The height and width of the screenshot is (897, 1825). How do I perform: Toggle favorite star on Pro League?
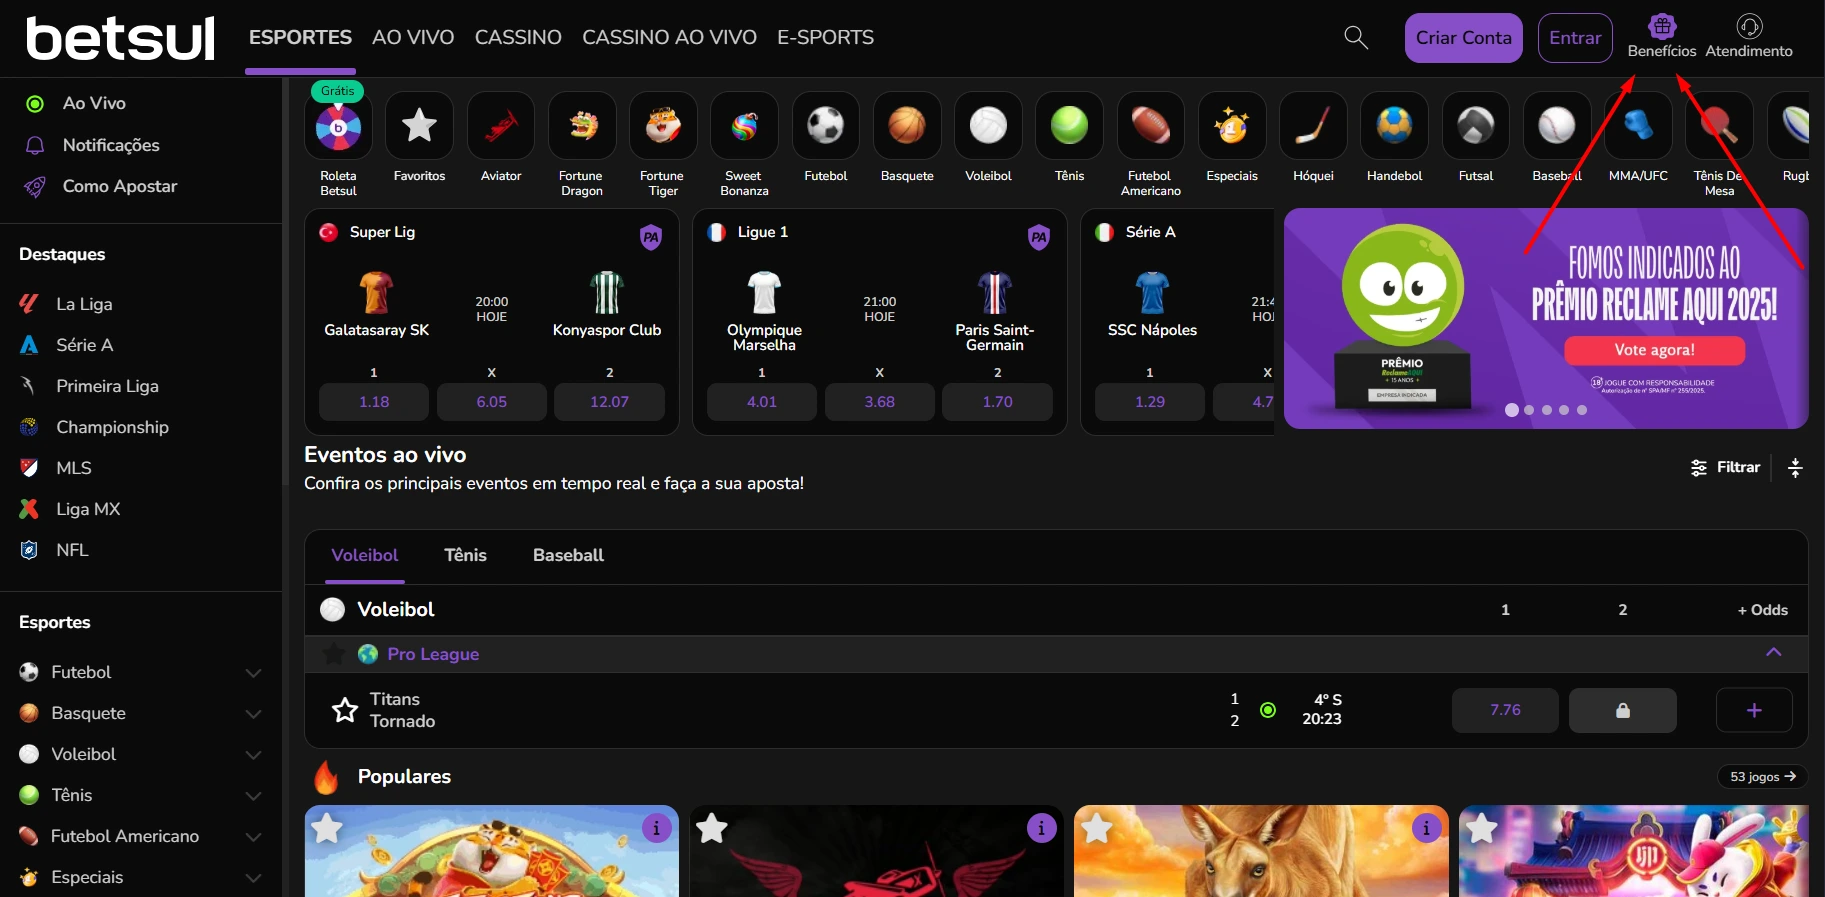[334, 654]
